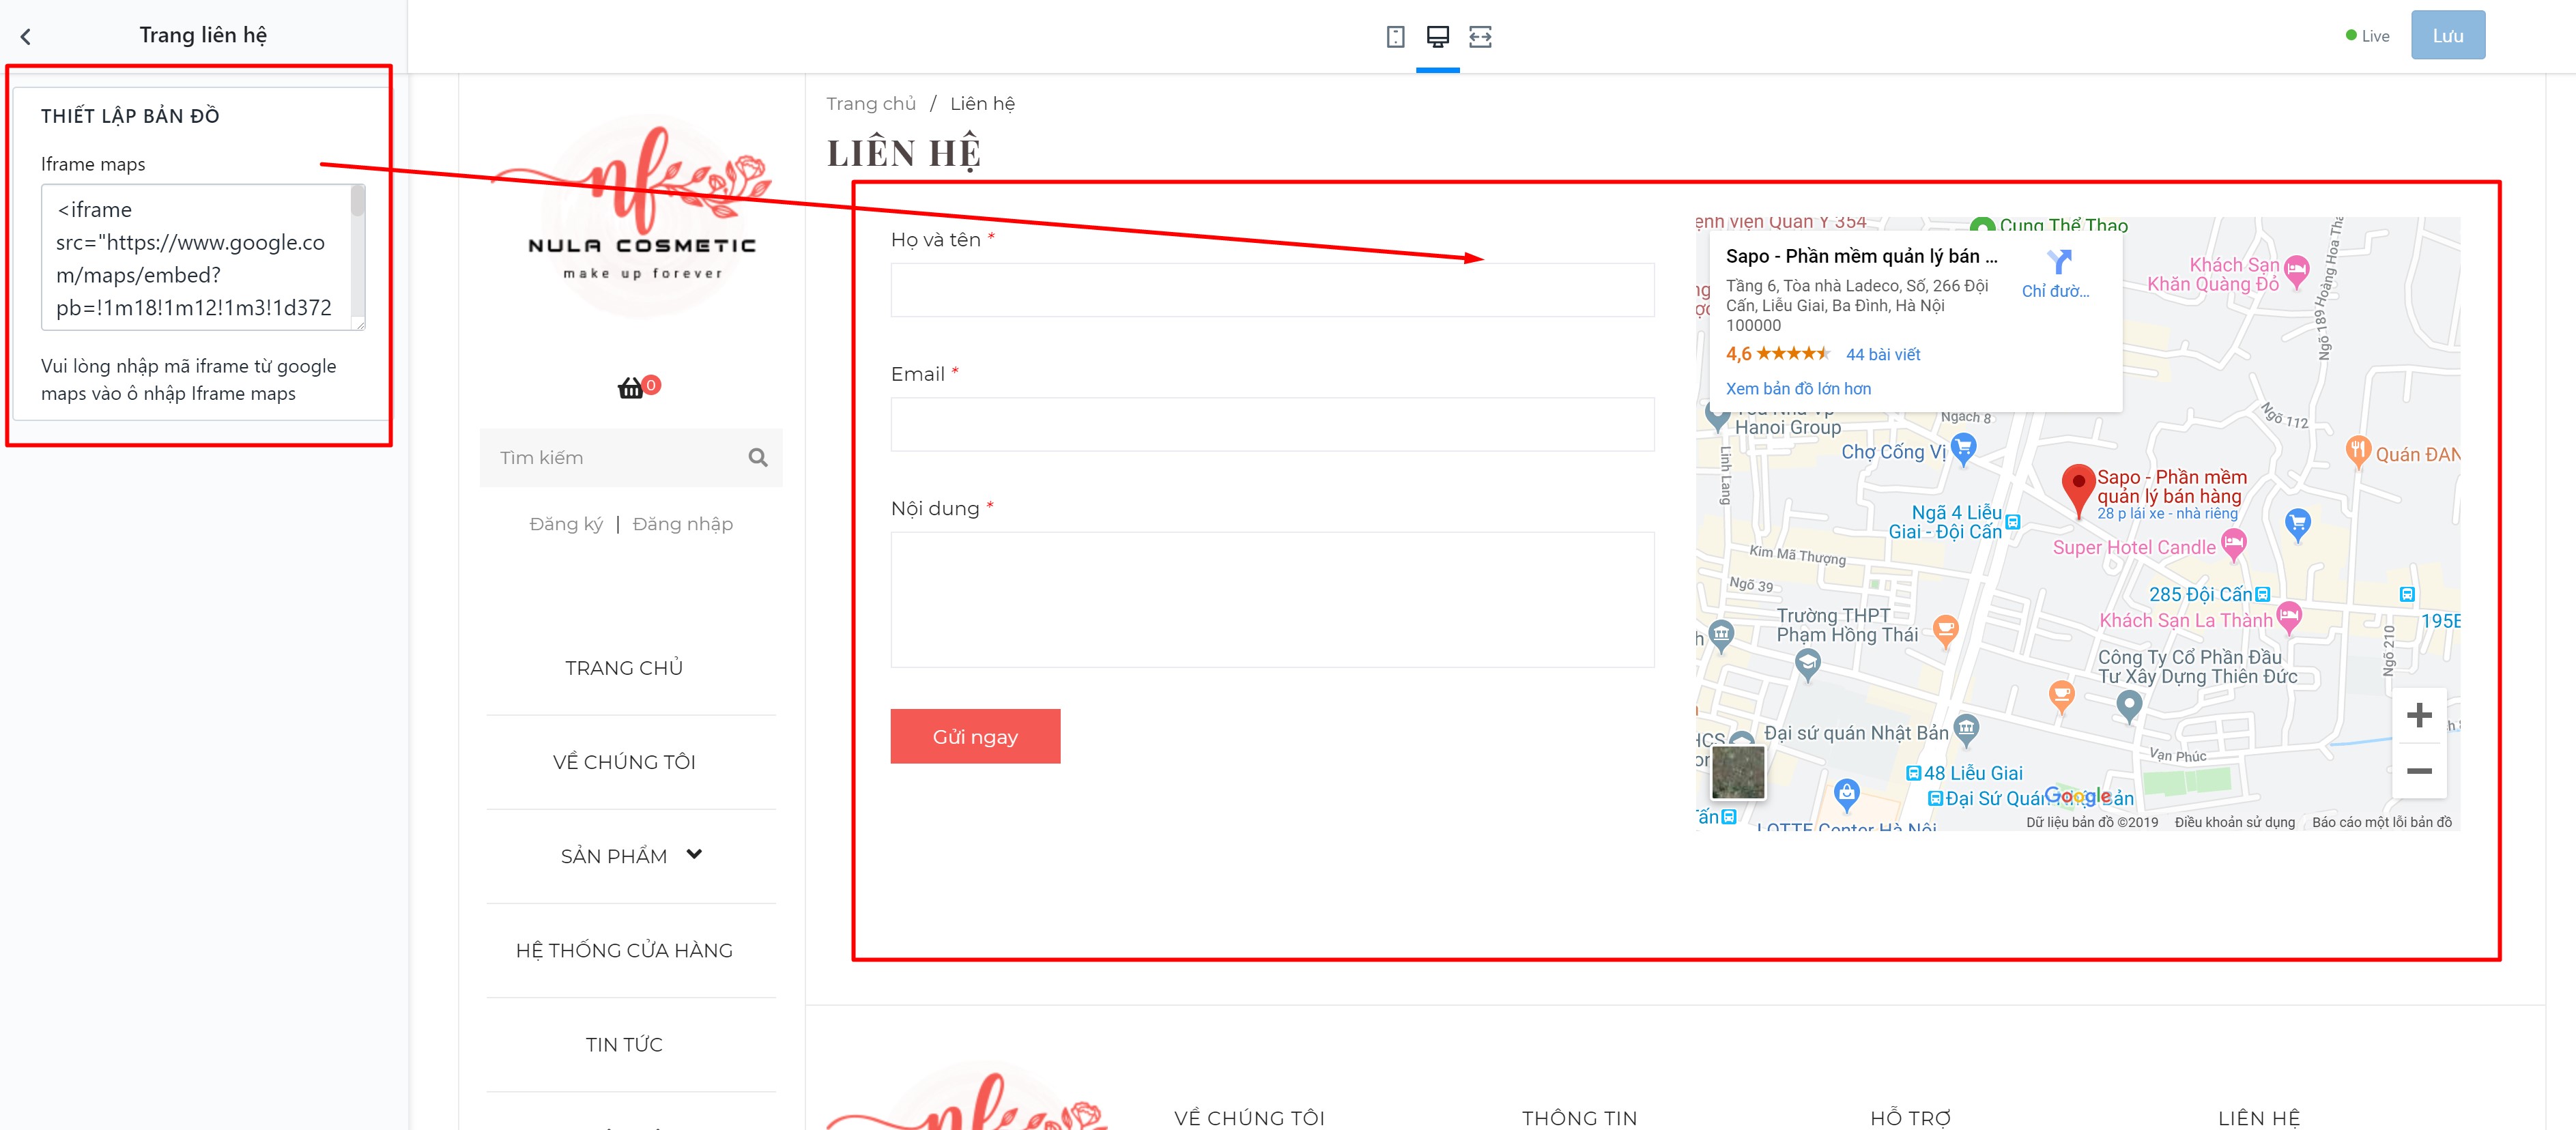The width and height of the screenshot is (2576, 1130).
Task: Click the Đăng ký link
Action: tap(566, 524)
